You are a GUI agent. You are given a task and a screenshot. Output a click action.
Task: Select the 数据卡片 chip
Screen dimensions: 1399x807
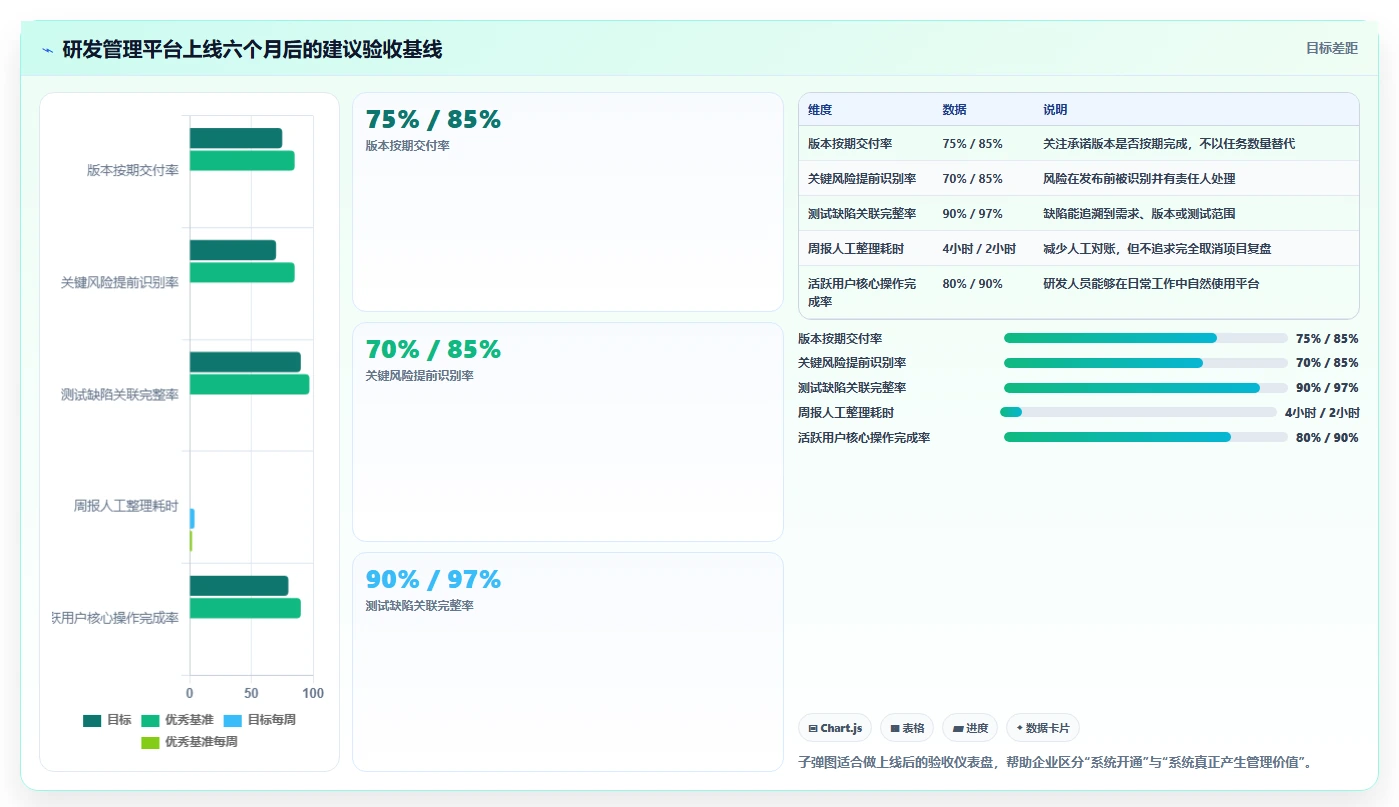coord(1043,728)
